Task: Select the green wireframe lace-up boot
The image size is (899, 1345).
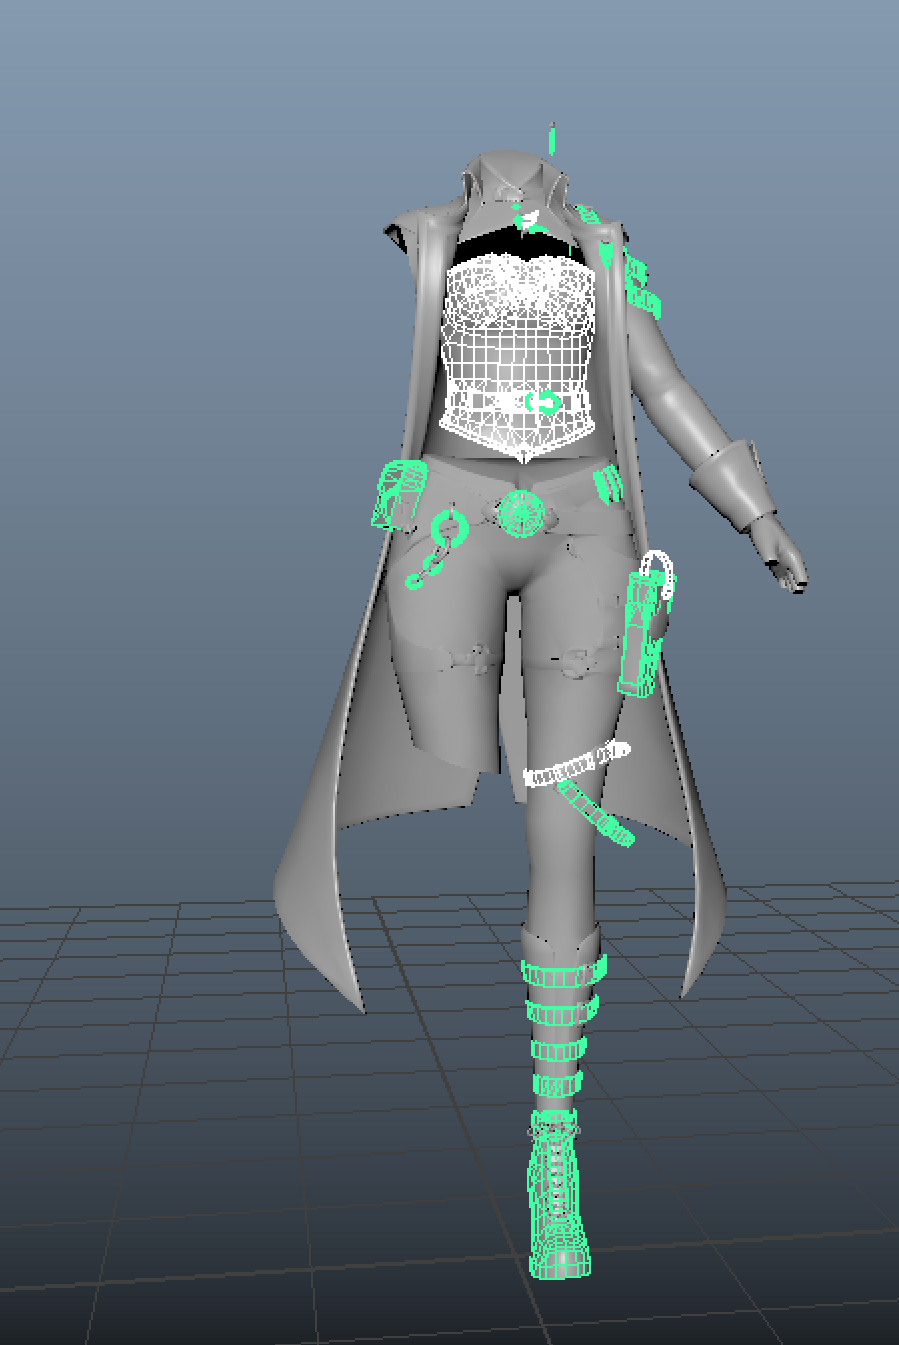Action: point(558,1195)
